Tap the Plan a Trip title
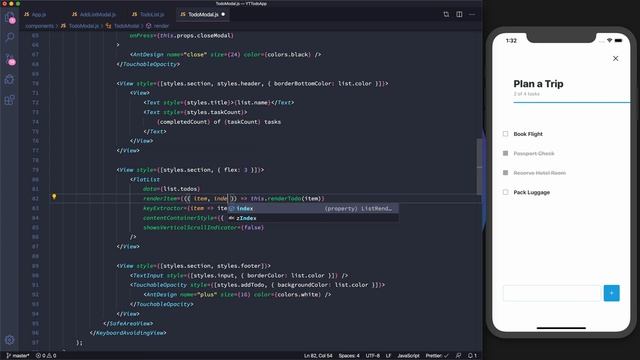 tap(538, 84)
